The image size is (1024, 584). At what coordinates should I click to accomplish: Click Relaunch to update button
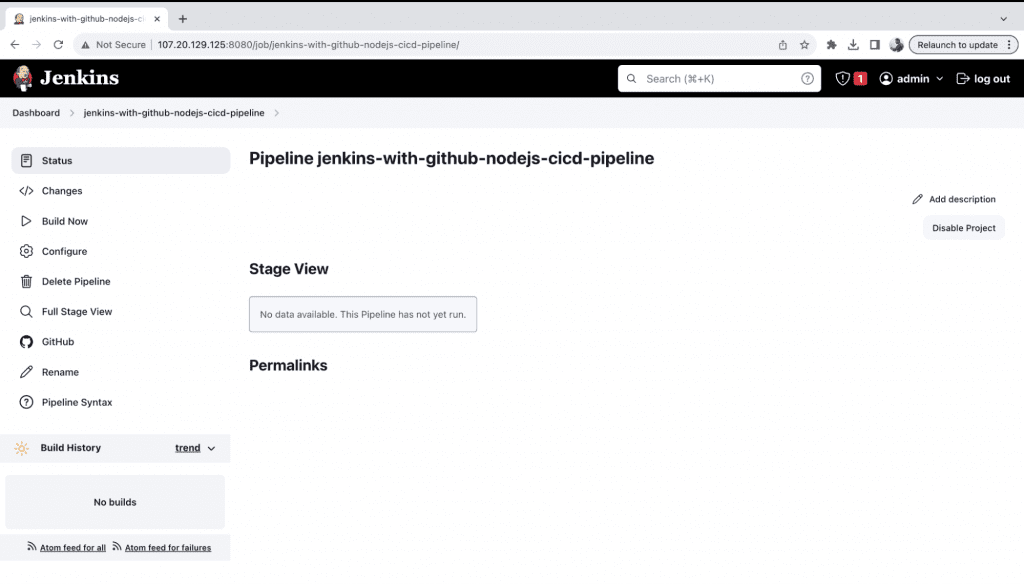point(963,44)
